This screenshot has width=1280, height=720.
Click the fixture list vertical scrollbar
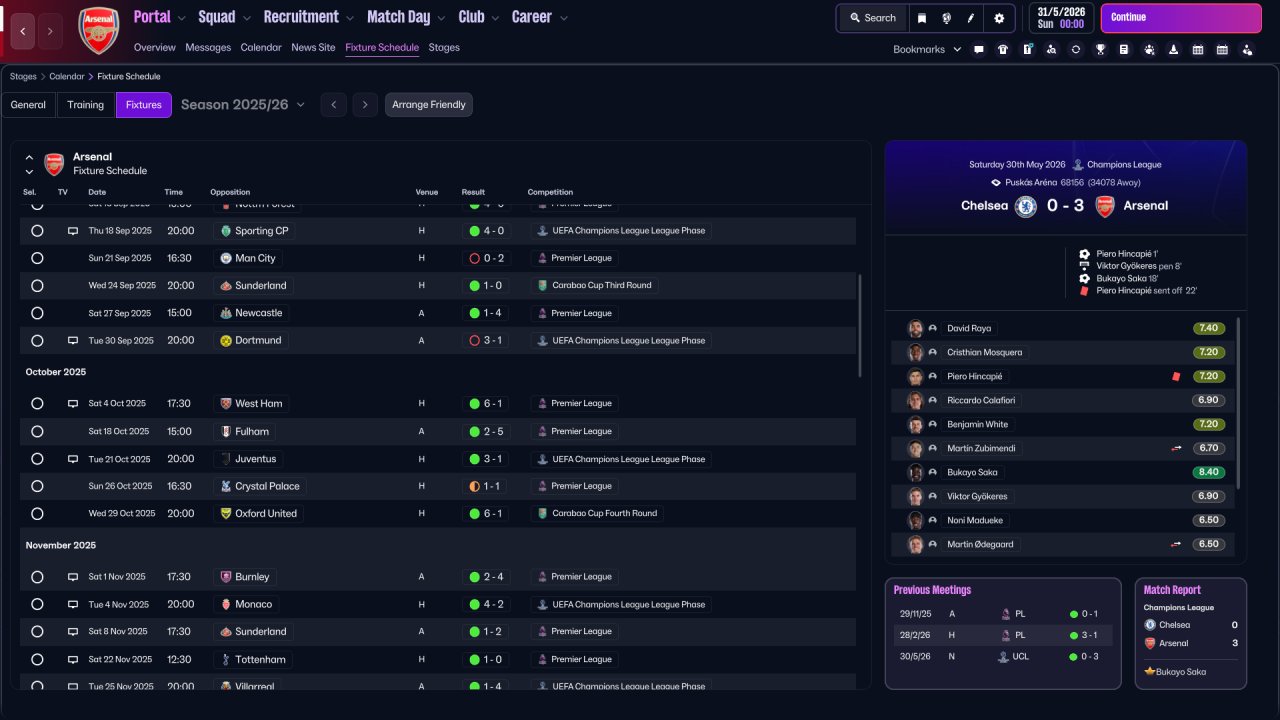pos(860,326)
